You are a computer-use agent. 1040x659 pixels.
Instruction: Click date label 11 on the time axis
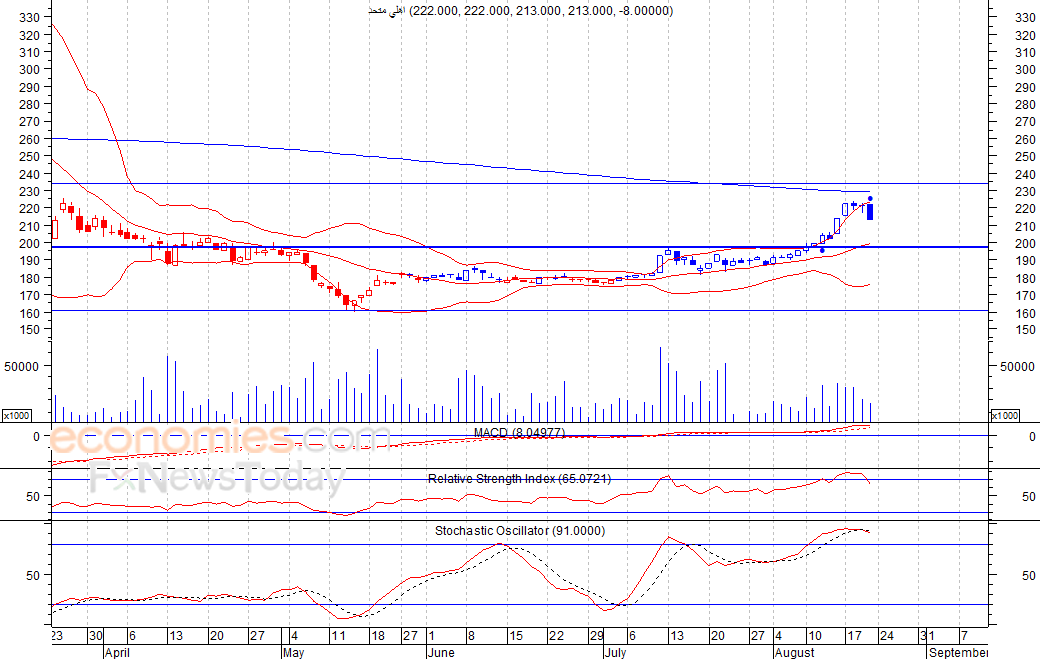tap(338, 636)
